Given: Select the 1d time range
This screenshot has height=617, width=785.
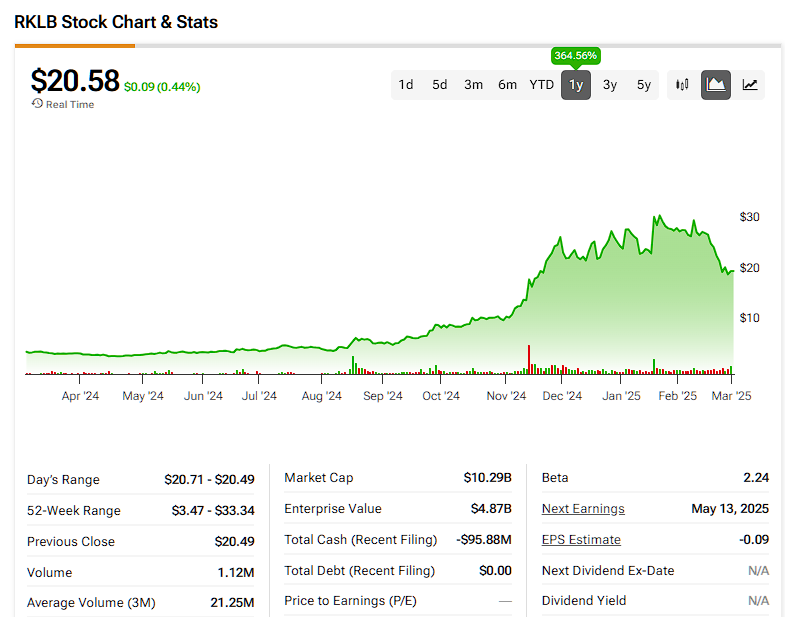Looking at the screenshot, I should click(406, 85).
